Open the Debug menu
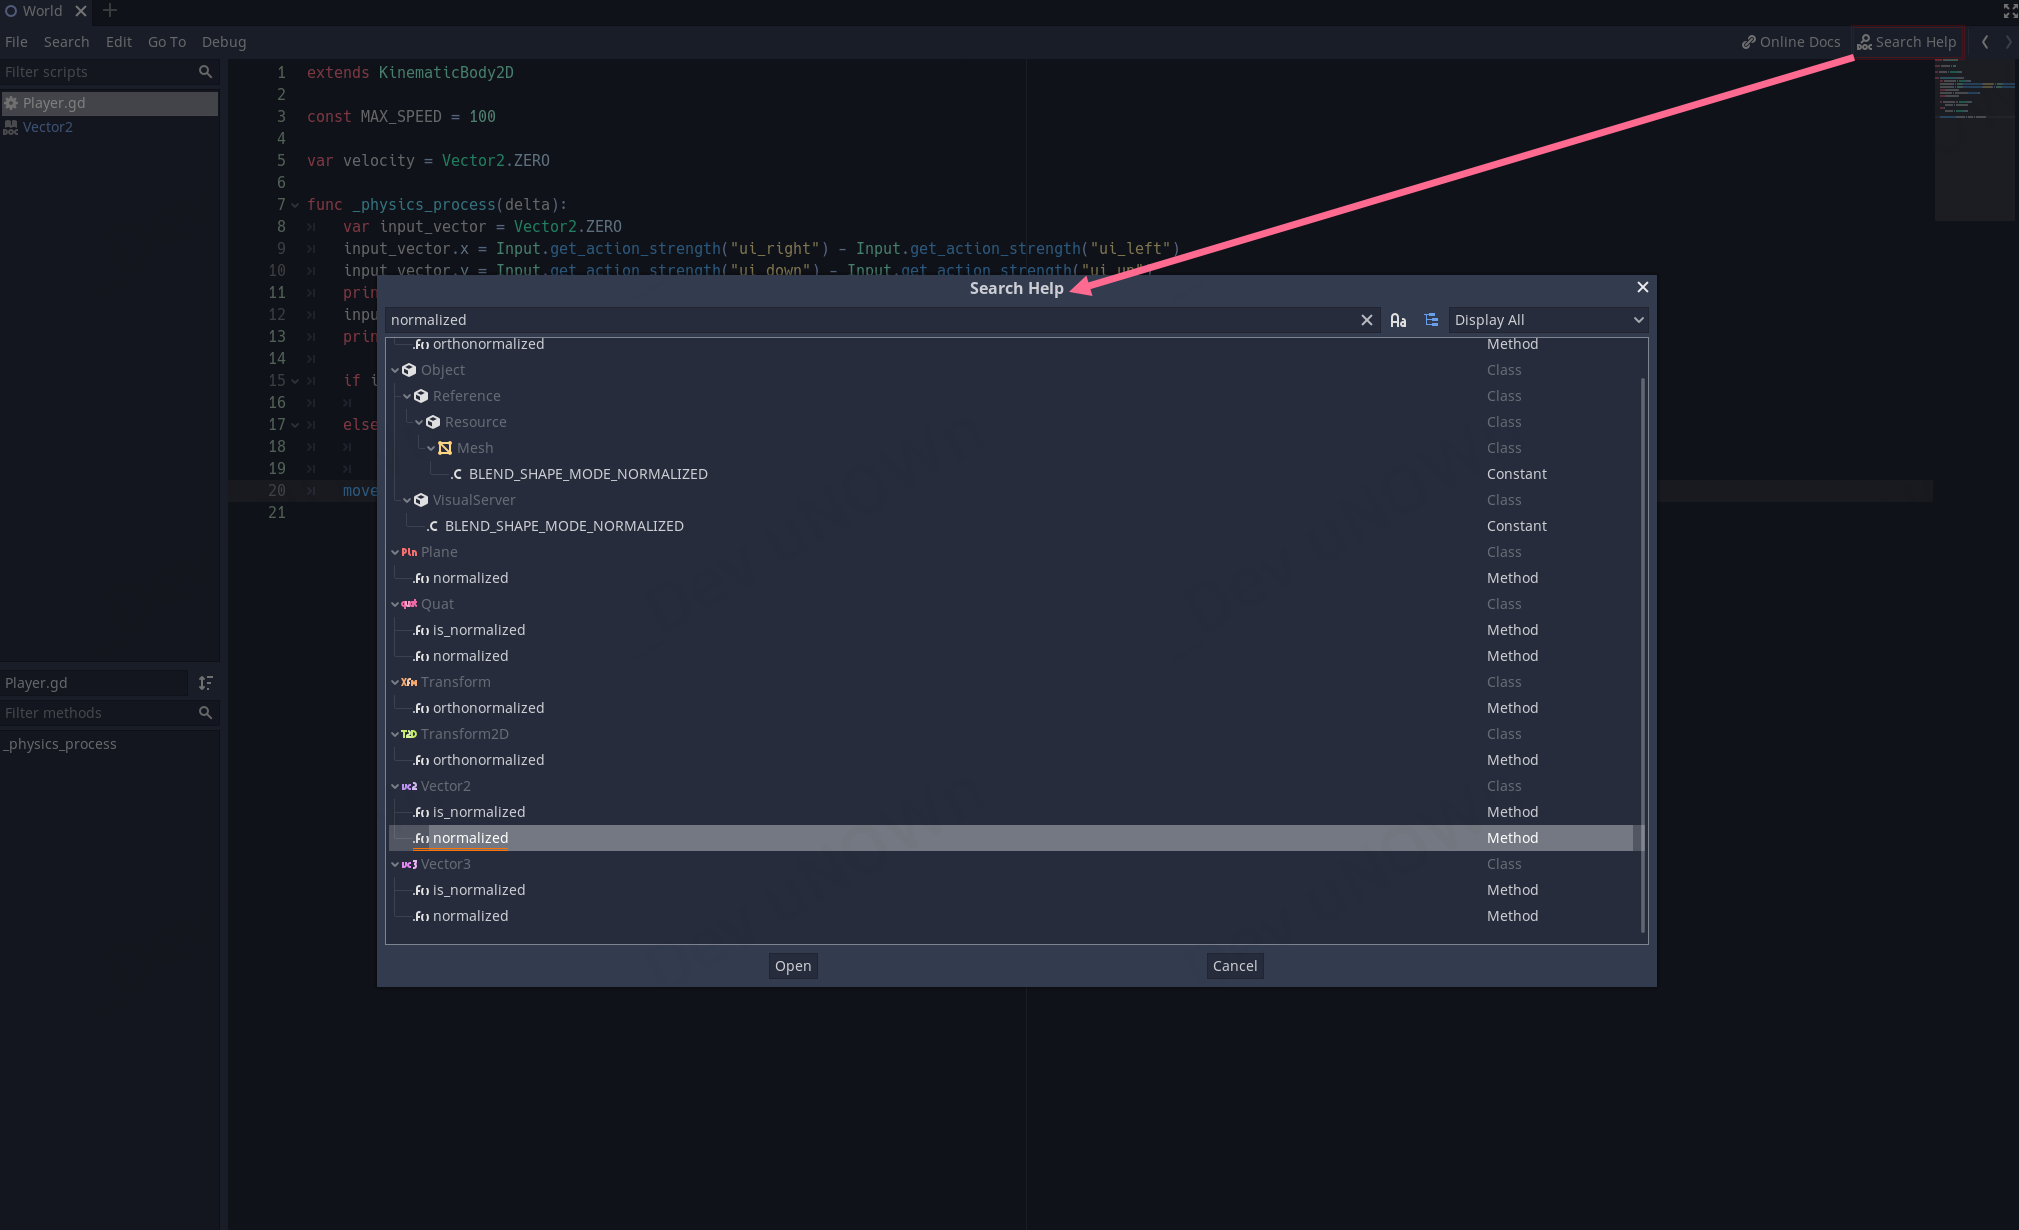Viewport: 2019px width, 1230px height. tap(223, 42)
